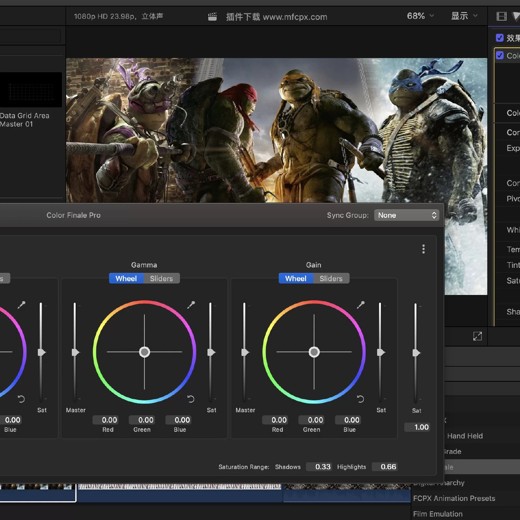
Task: Open the three-dot options menu
Action: click(x=423, y=249)
